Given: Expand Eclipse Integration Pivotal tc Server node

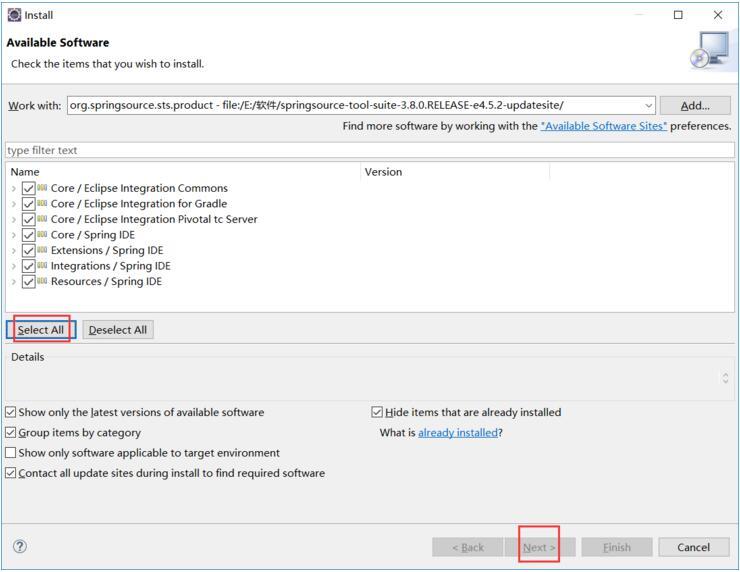Looking at the screenshot, I should [14, 219].
